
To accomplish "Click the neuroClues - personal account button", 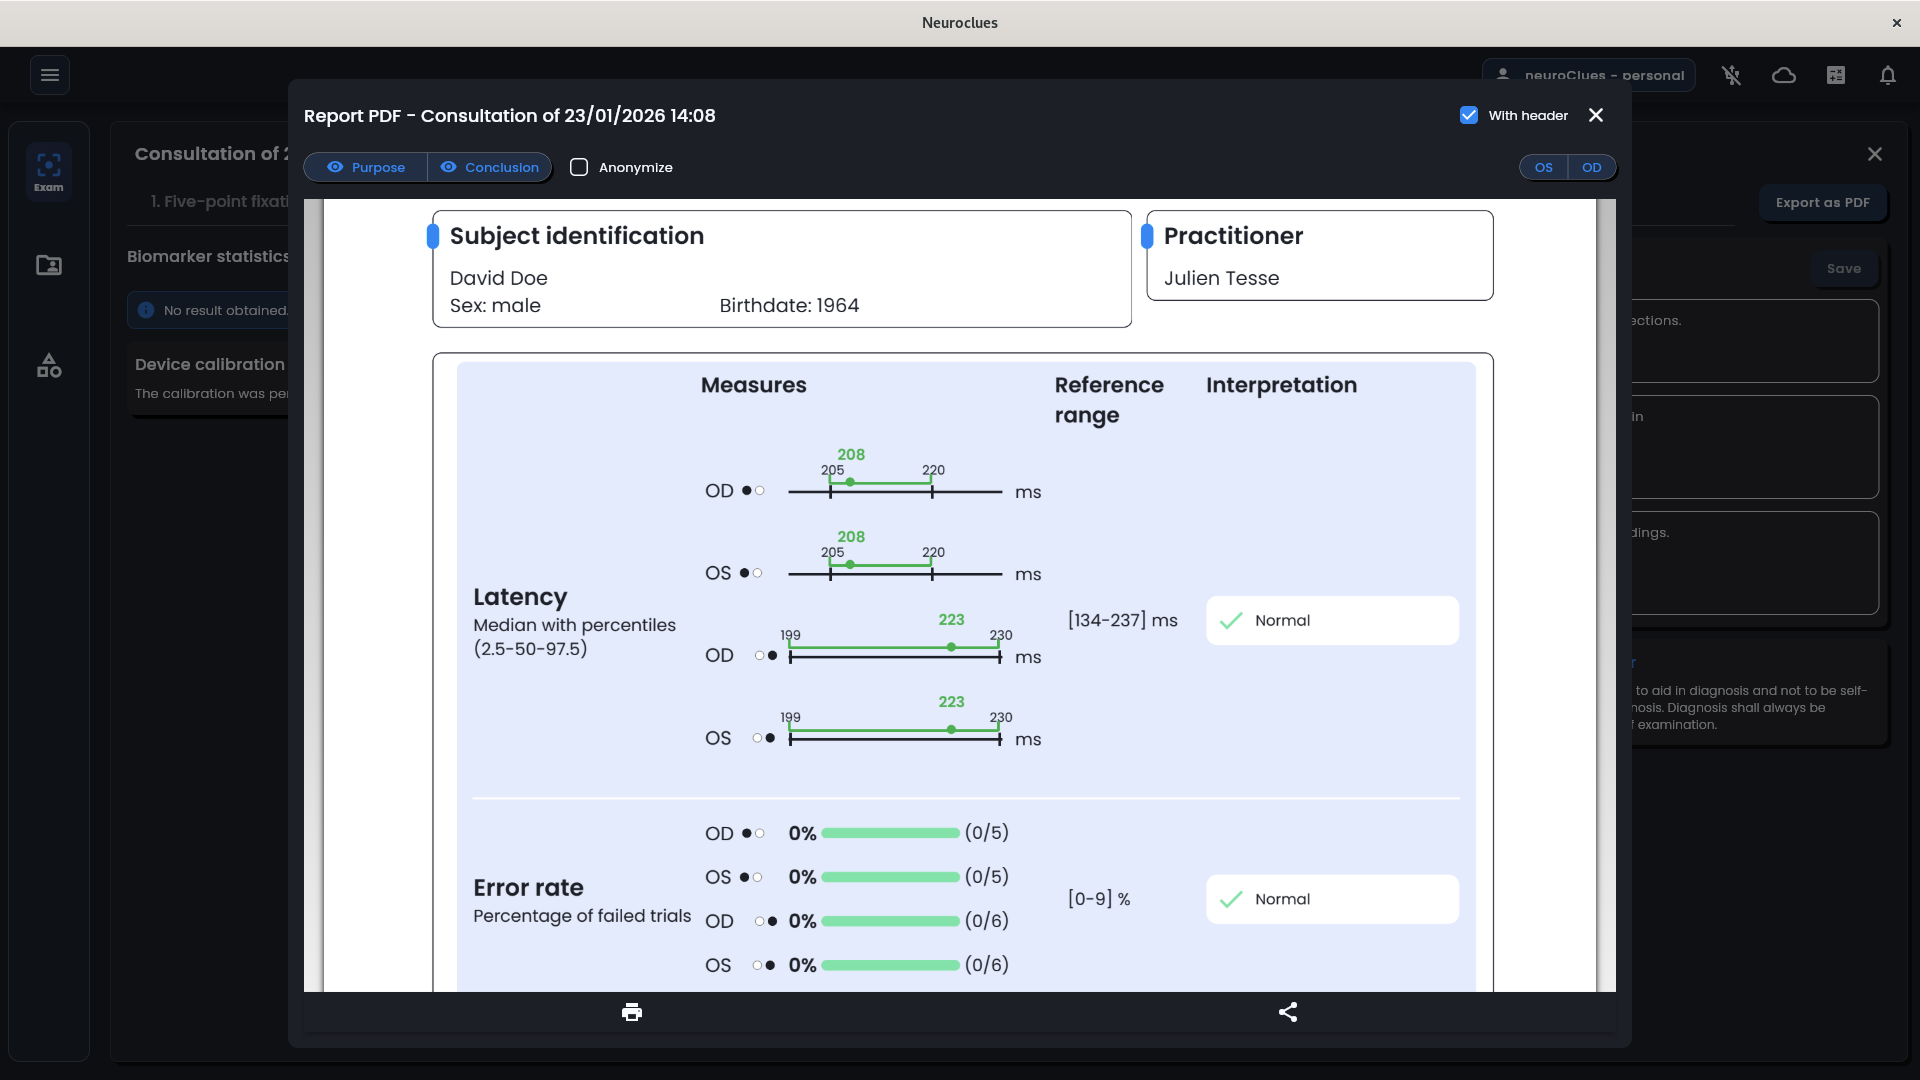I will tap(1589, 75).
